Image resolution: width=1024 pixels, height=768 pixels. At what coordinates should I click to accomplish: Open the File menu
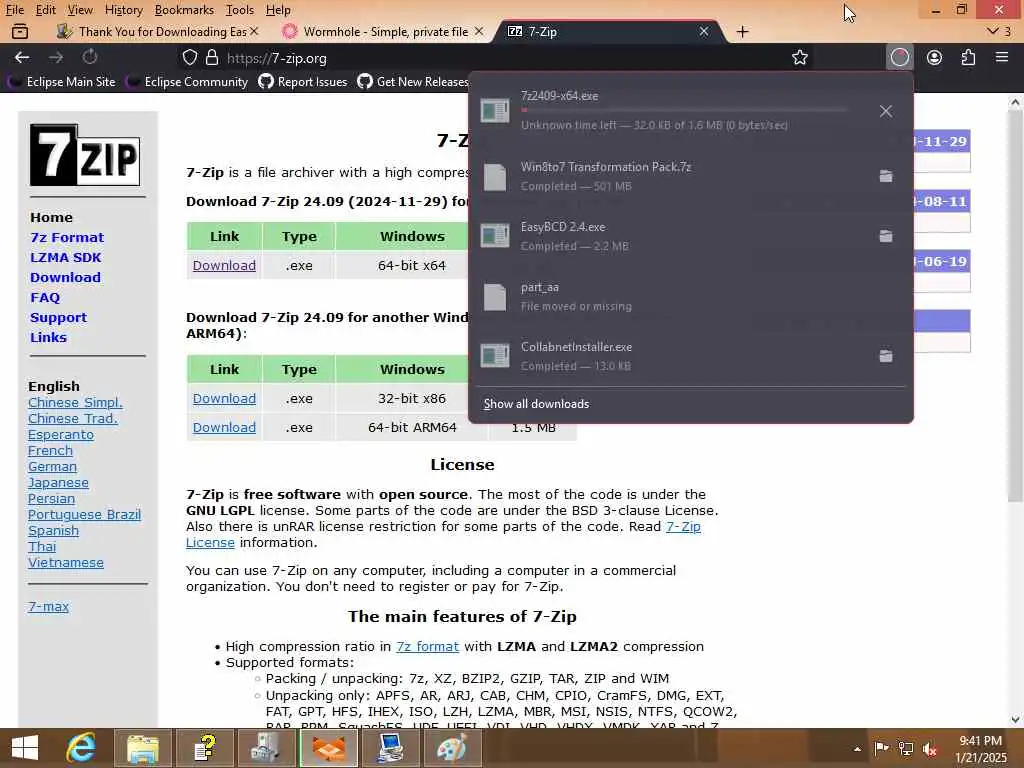click(x=14, y=10)
